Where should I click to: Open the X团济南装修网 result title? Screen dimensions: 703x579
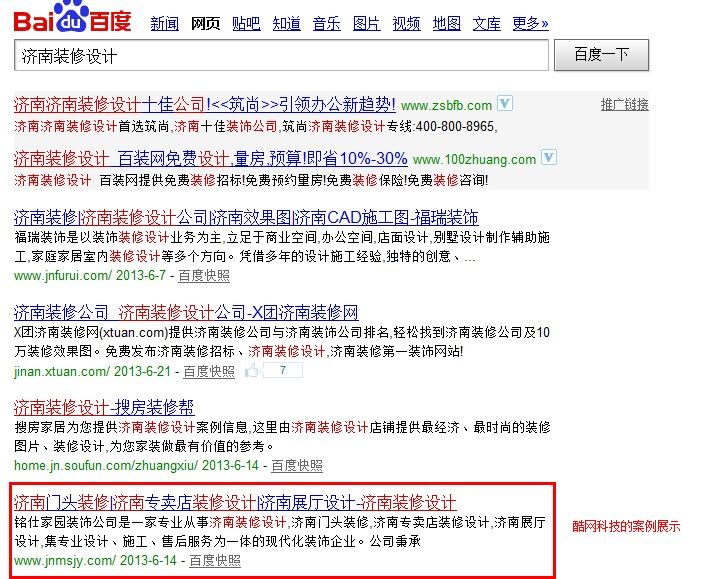(x=186, y=312)
